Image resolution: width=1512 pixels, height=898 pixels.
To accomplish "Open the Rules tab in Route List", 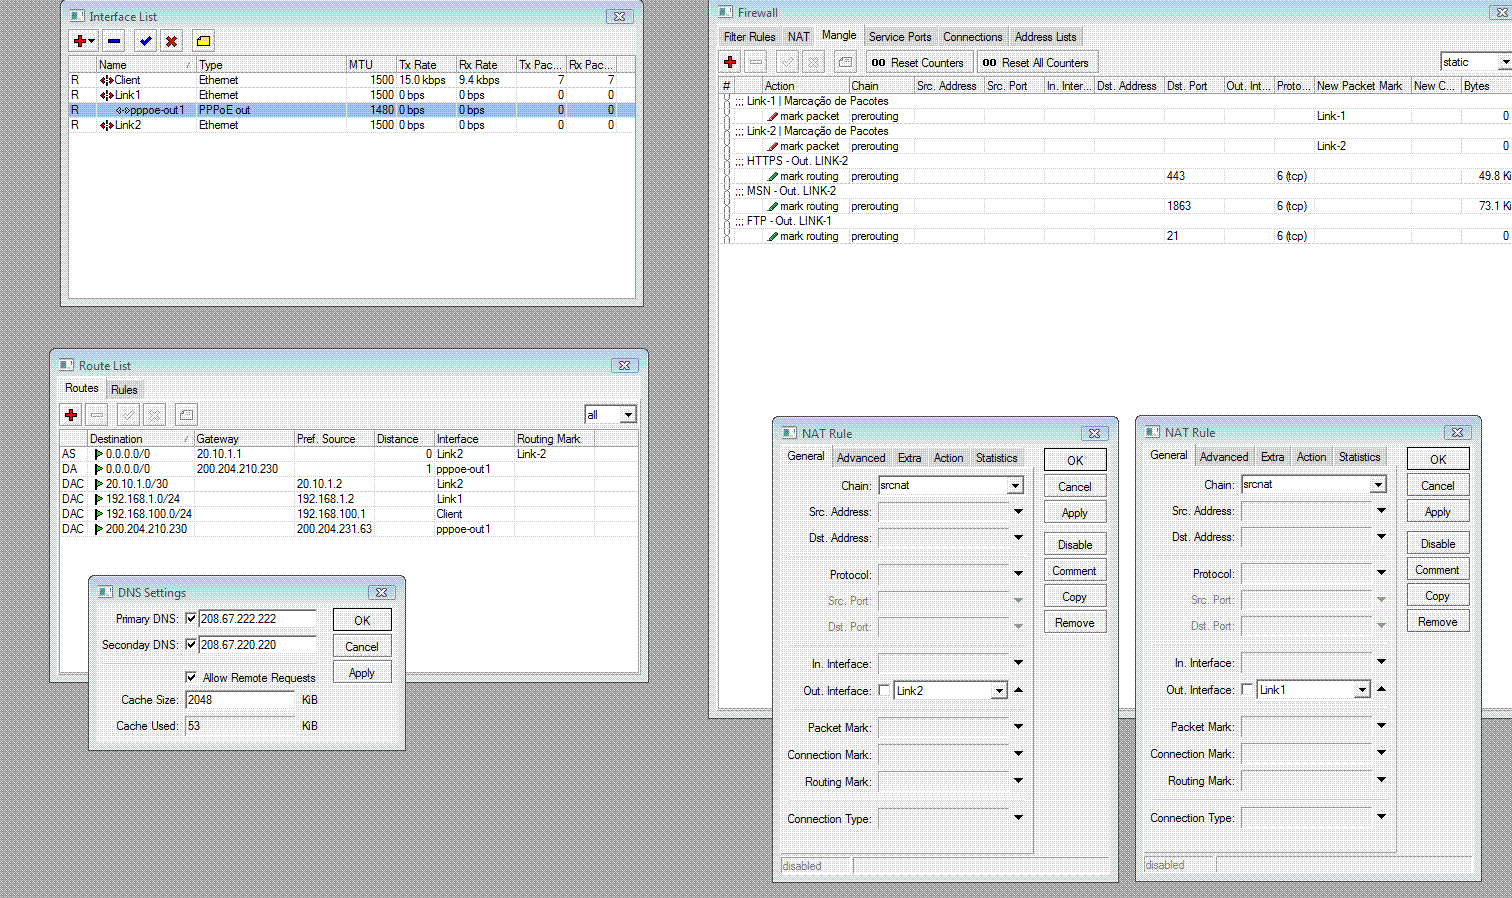I will [124, 390].
